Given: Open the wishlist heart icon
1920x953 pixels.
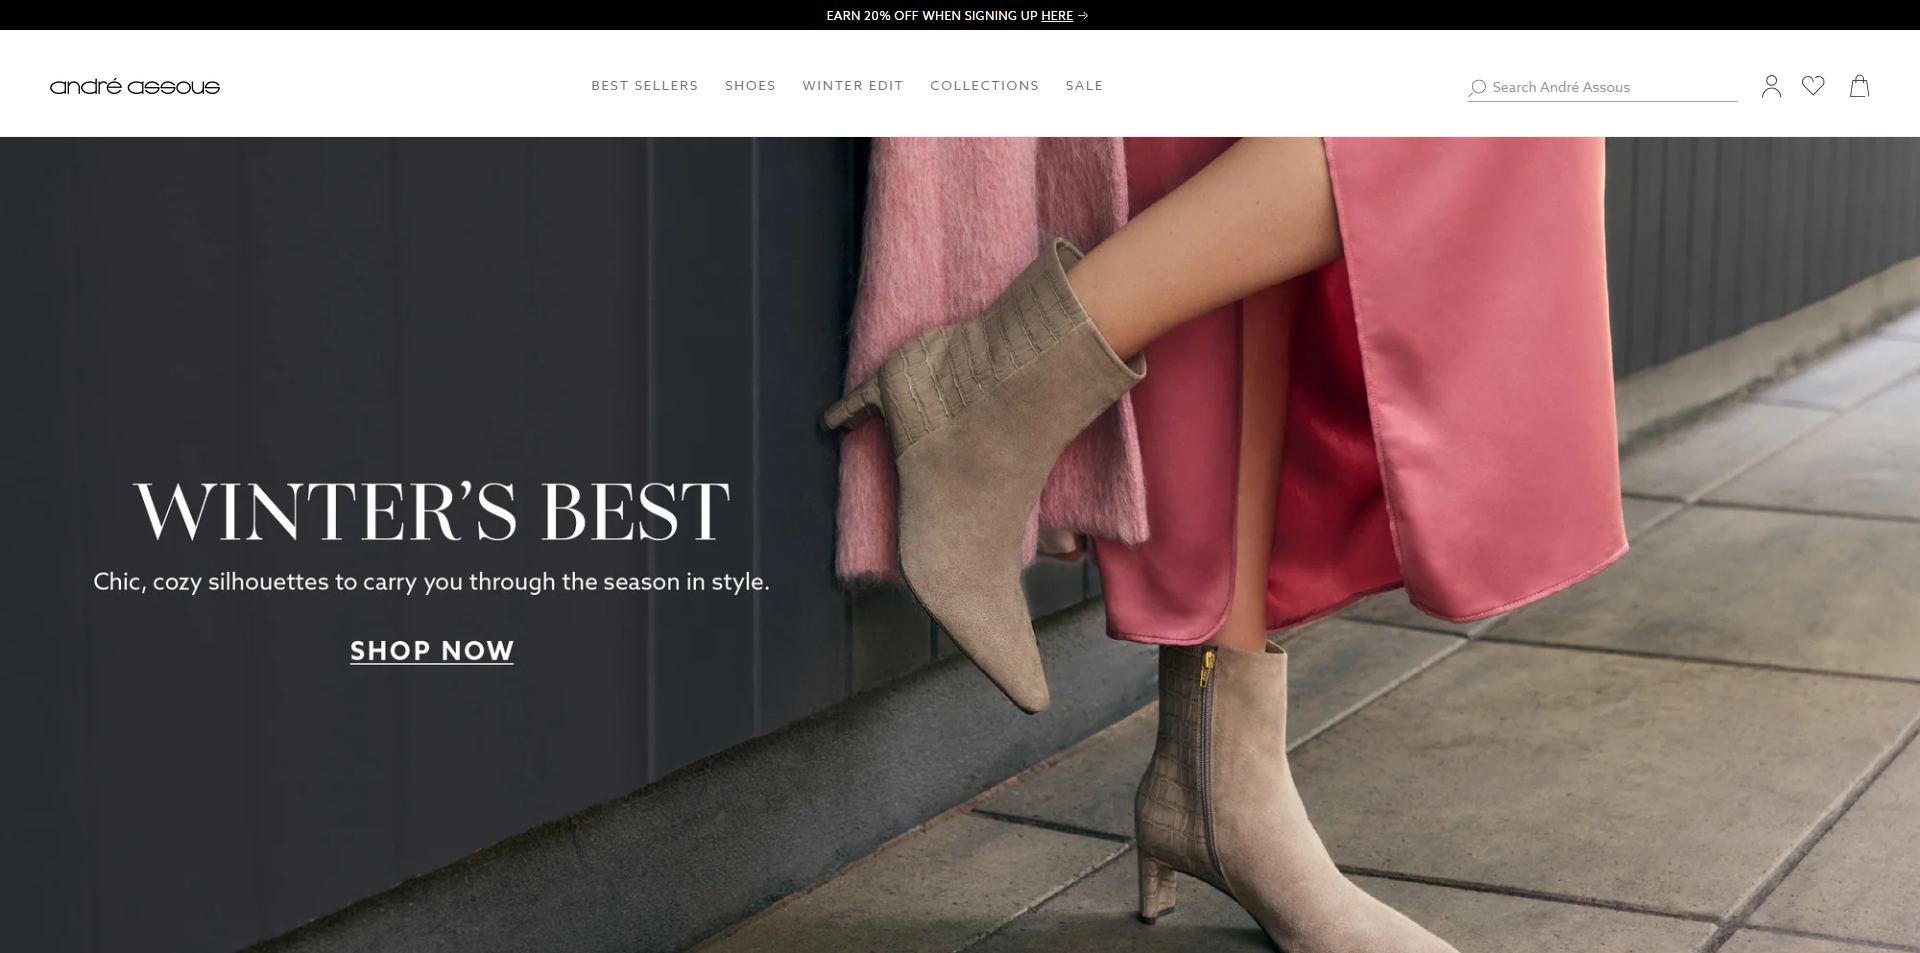Looking at the screenshot, I should (x=1813, y=86).
